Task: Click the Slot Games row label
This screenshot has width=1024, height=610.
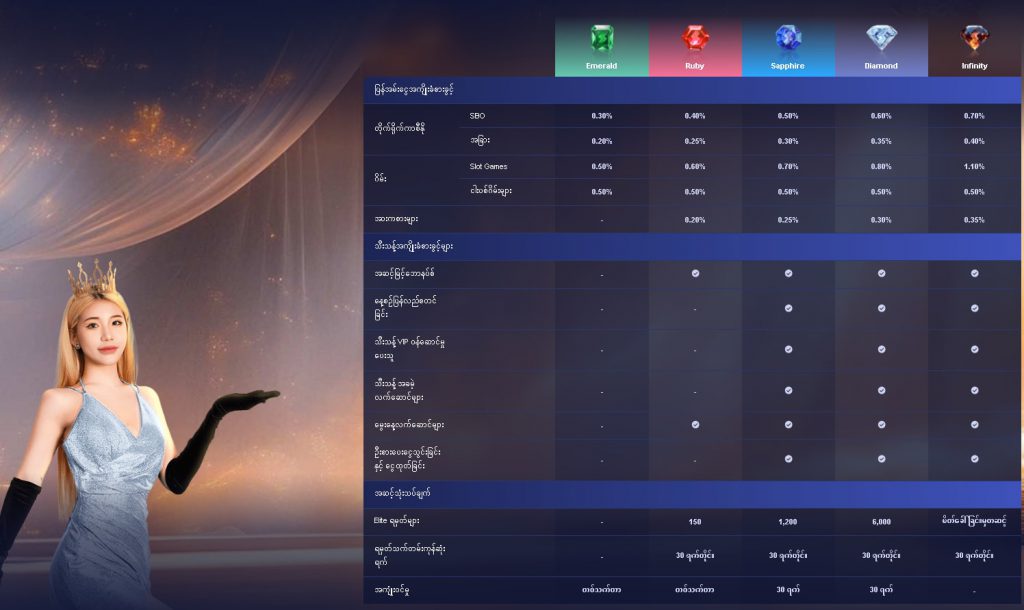Action: click(x=488, y=167)
